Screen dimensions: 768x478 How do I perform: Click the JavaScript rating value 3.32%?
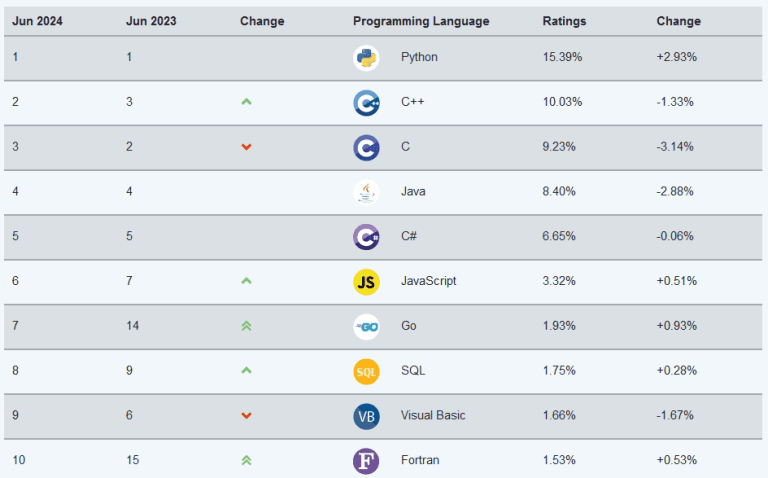tap(559, 281)
